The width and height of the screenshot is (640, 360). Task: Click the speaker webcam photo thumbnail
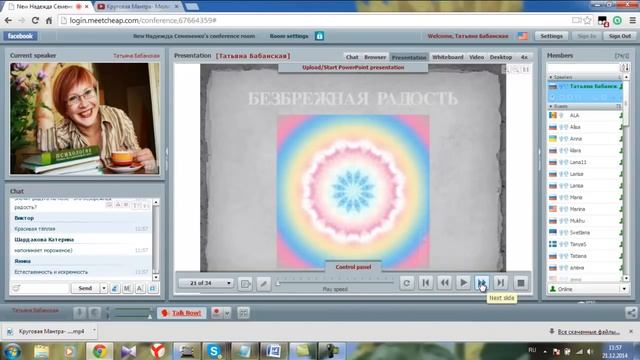(84, 118)
